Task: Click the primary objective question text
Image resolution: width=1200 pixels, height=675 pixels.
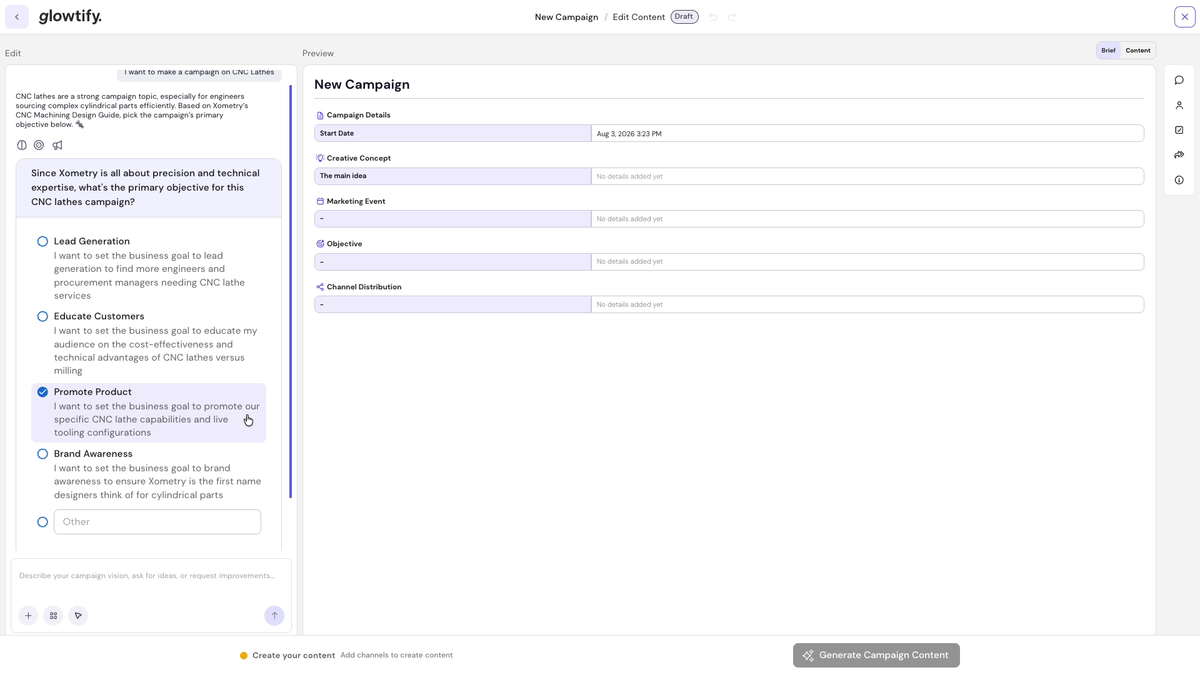Action: tap(145, 187)
